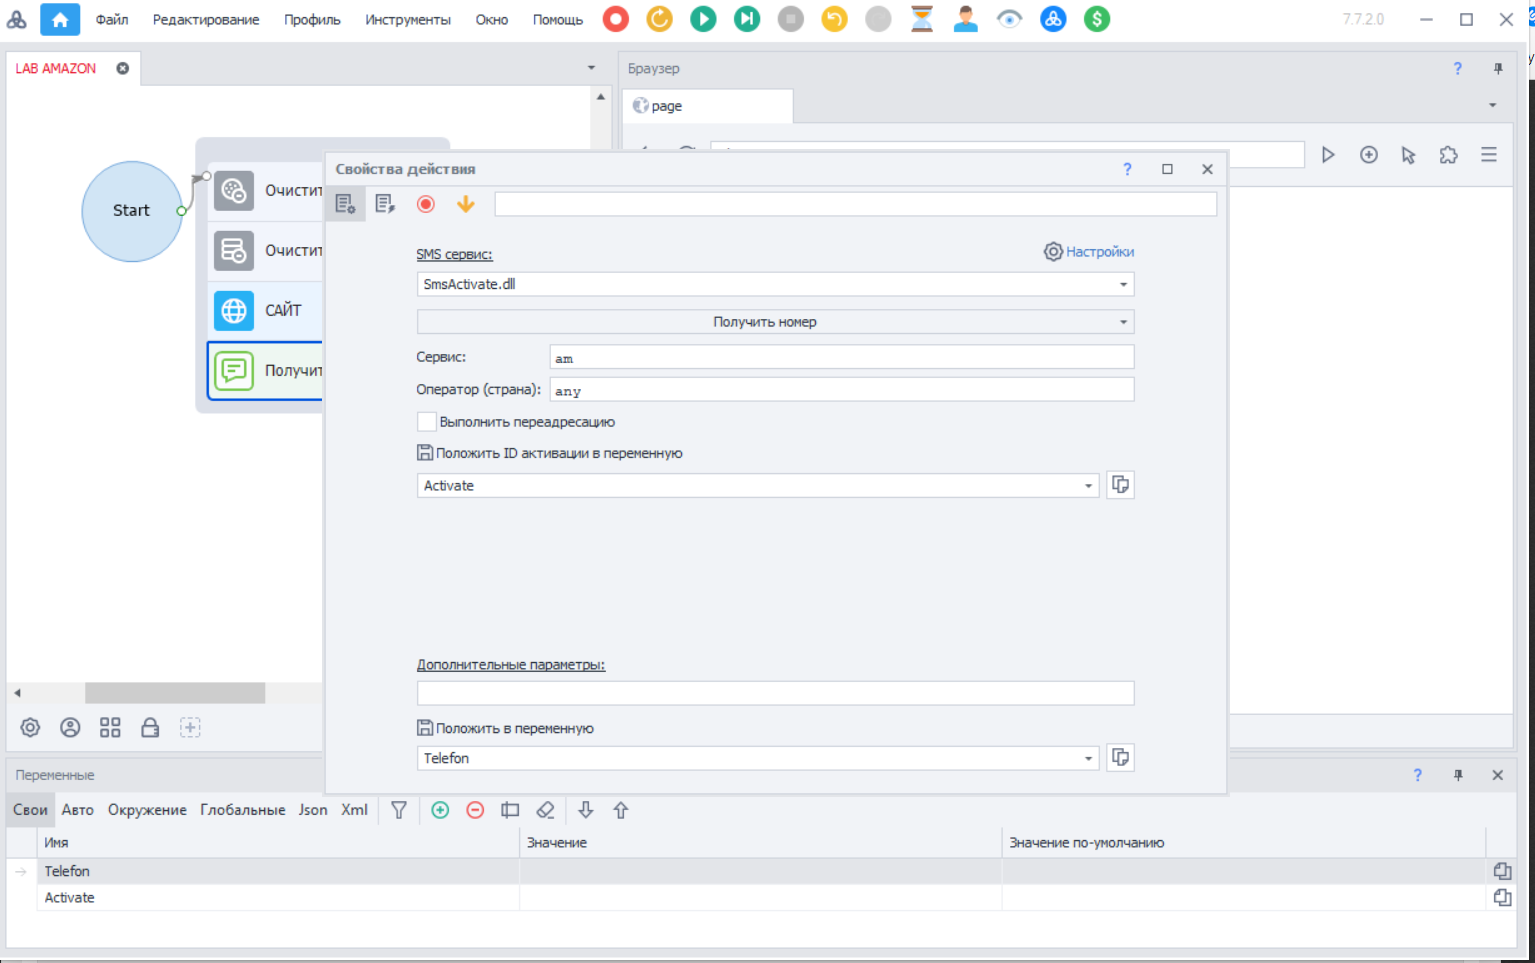Click the add variable plus icon
Viewport: 1535px width, 963px height.
(440, 810)
